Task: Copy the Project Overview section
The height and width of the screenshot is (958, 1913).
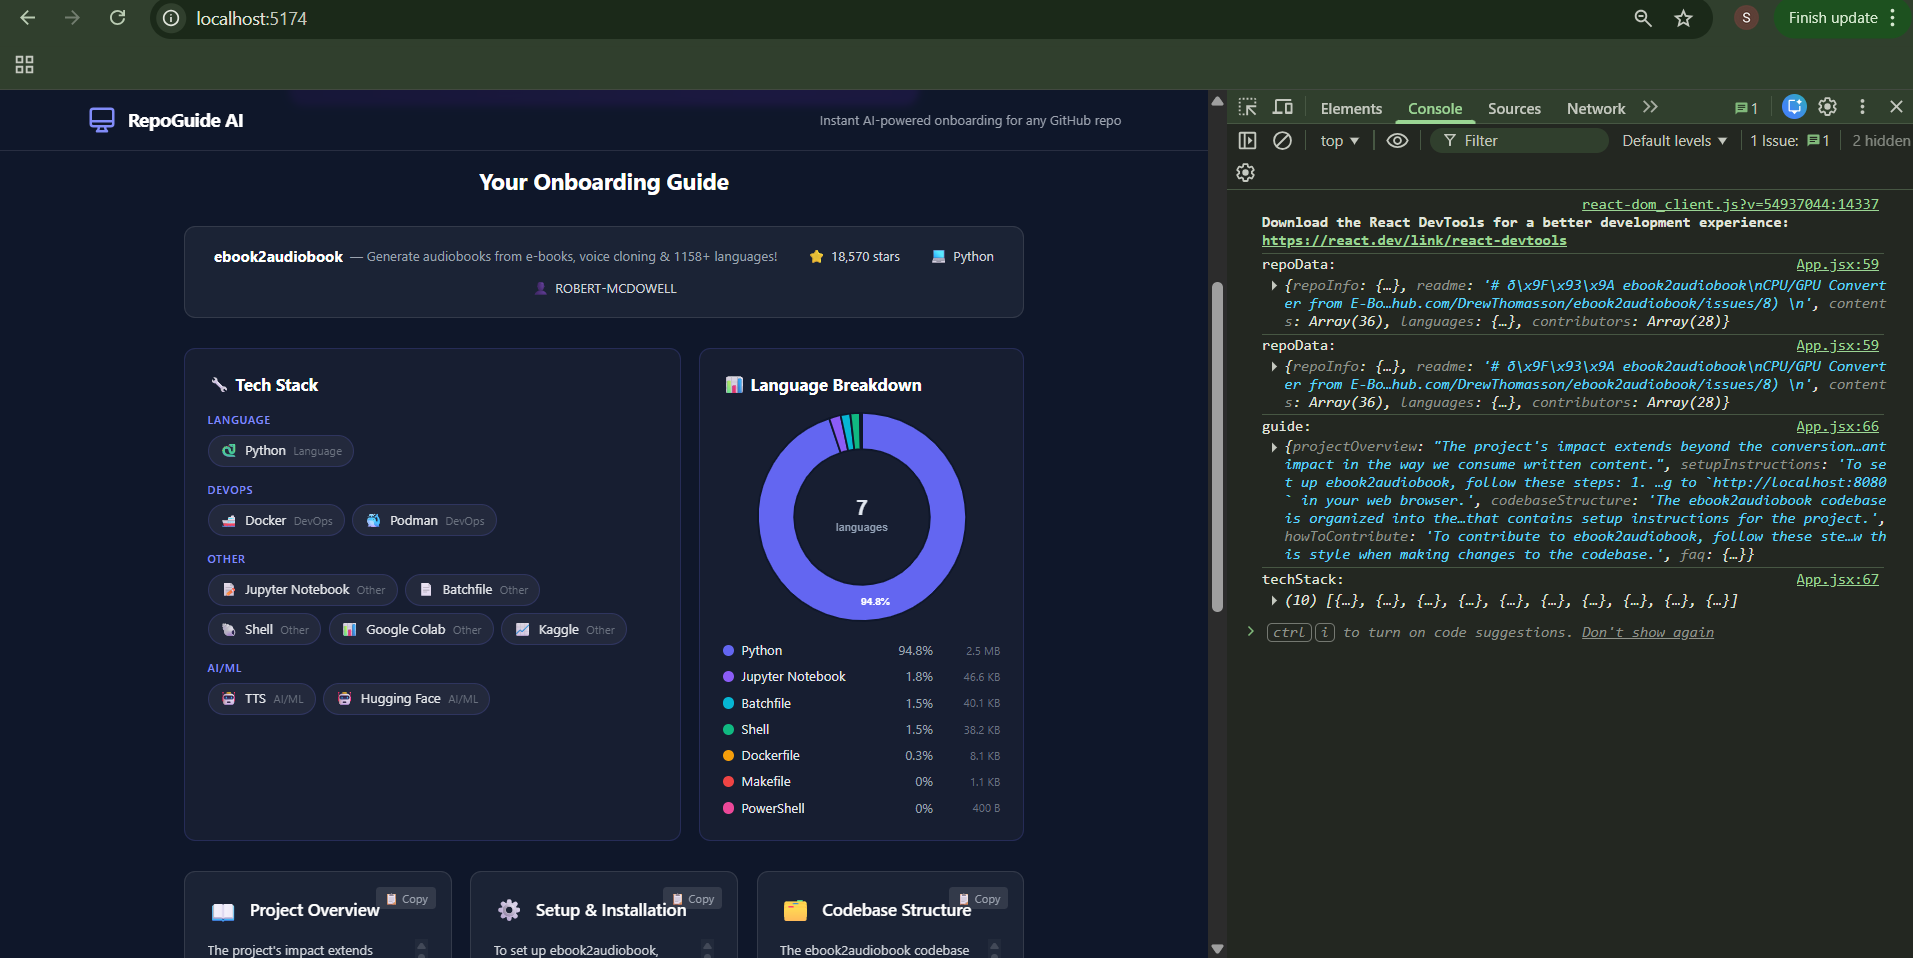Action: click(x=406, y=899)
